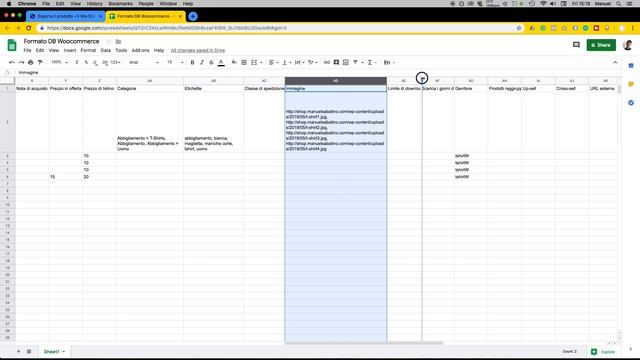This screenshot has width=640, height=360.
Task: Open font size dropdown
Action: (x=175, y=62)
